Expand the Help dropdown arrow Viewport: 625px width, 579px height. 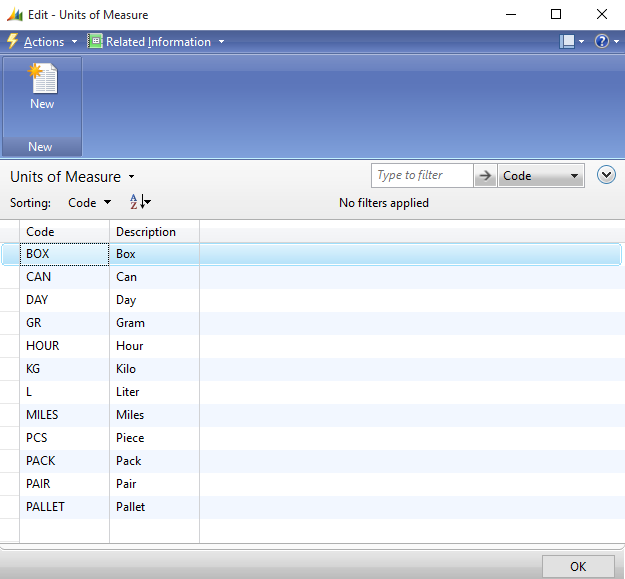click(616, 41)
